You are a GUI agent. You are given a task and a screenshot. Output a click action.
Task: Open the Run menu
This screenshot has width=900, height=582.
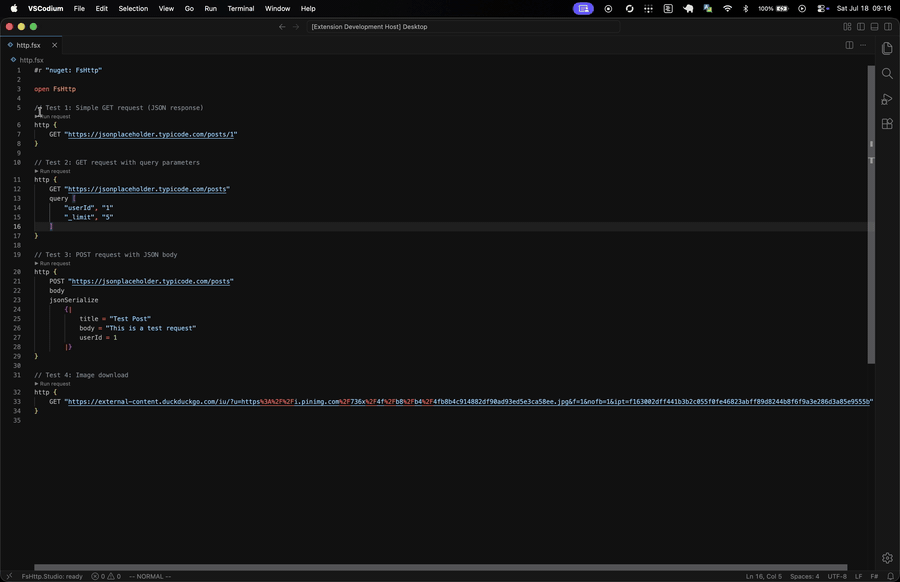pos(211,9)
